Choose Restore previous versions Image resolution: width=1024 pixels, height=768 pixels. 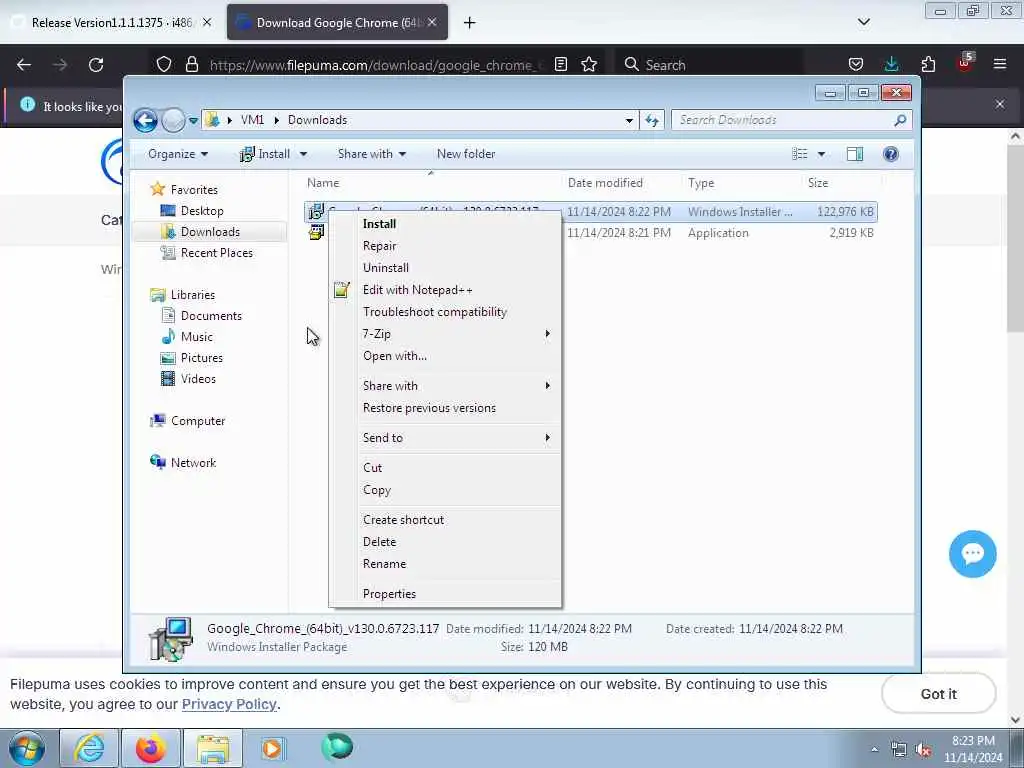(x=445, y=408)
